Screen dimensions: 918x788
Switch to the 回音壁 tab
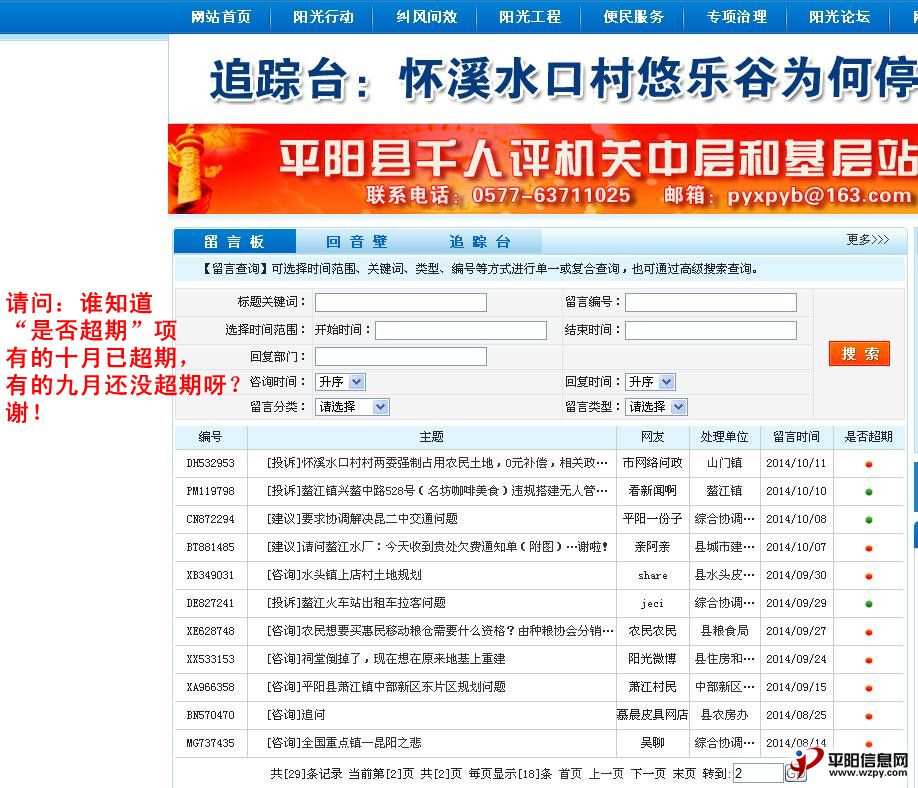pyautogui.click(x=357, y=241)
